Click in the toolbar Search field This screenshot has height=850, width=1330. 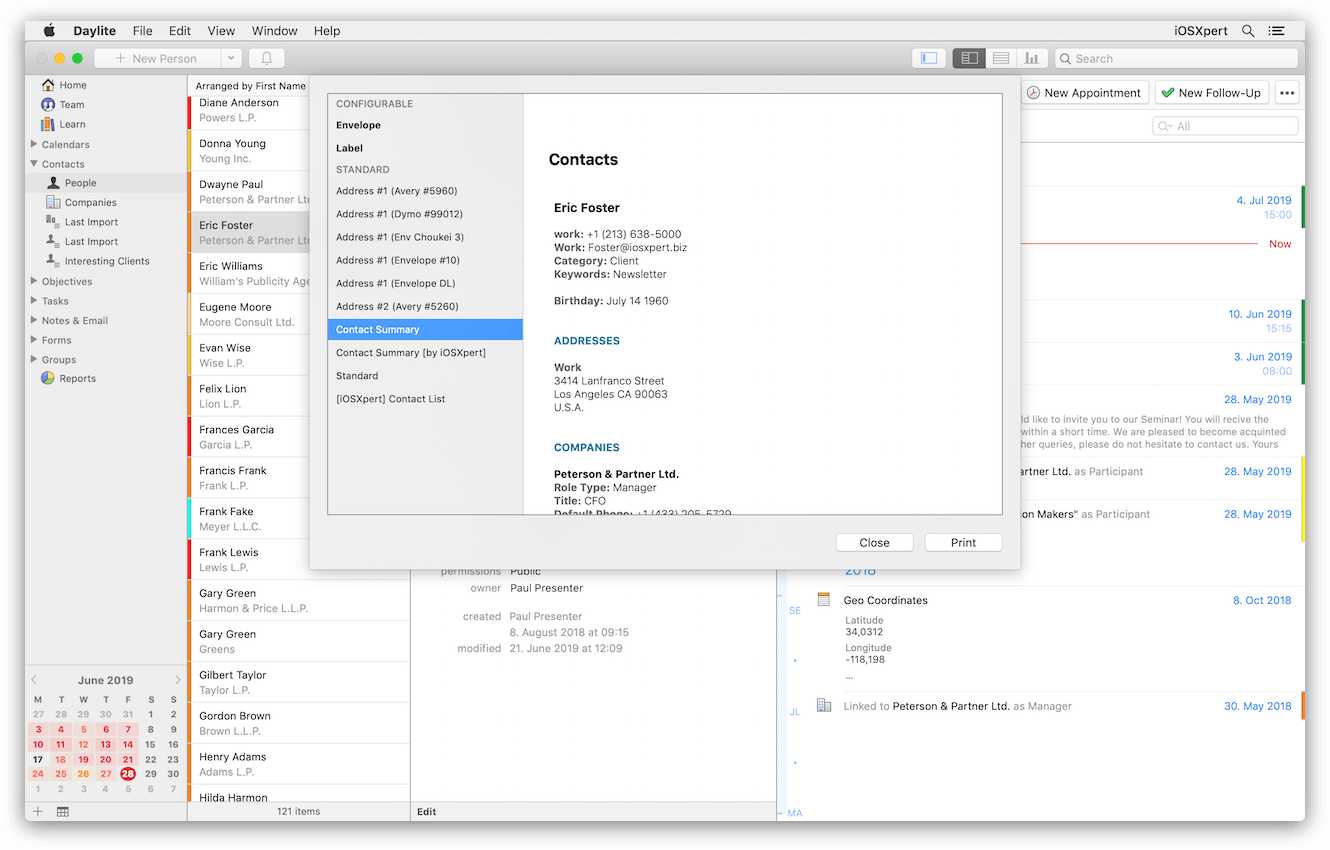pyautogui.click(x=1178, y=58)
